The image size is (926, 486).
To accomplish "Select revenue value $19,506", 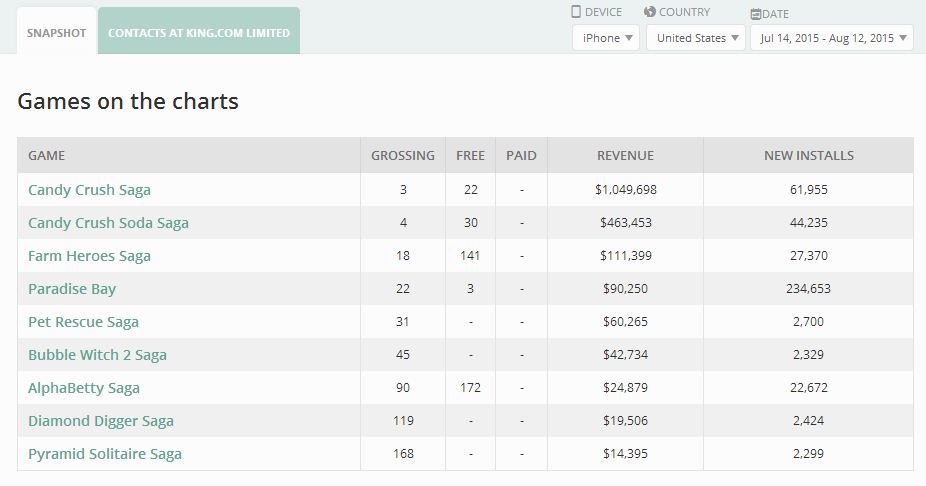I will 625,421.
